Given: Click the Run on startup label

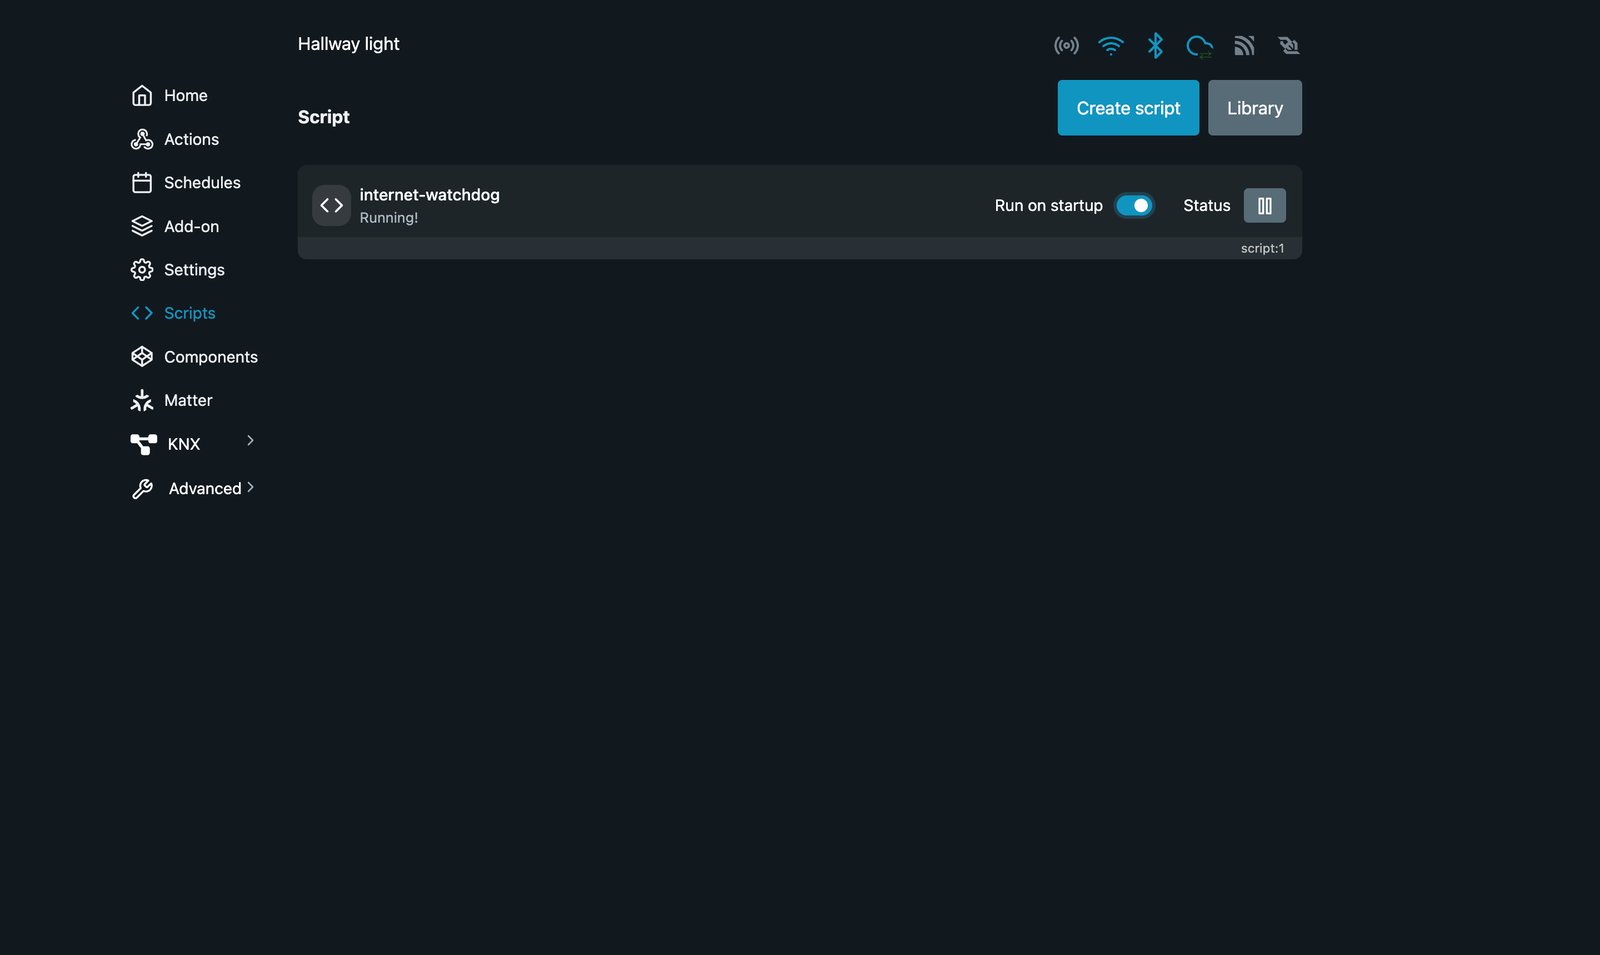Looking at the screenshot, I should 1048,205.
